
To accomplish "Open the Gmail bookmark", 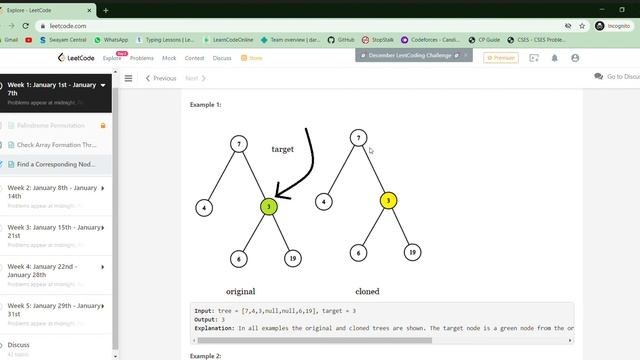I will tap(9, 40).
